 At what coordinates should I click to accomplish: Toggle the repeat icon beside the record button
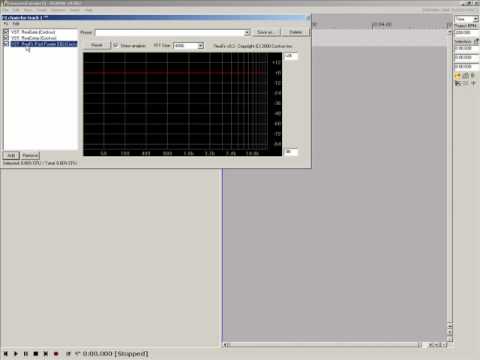coord(68,354)
